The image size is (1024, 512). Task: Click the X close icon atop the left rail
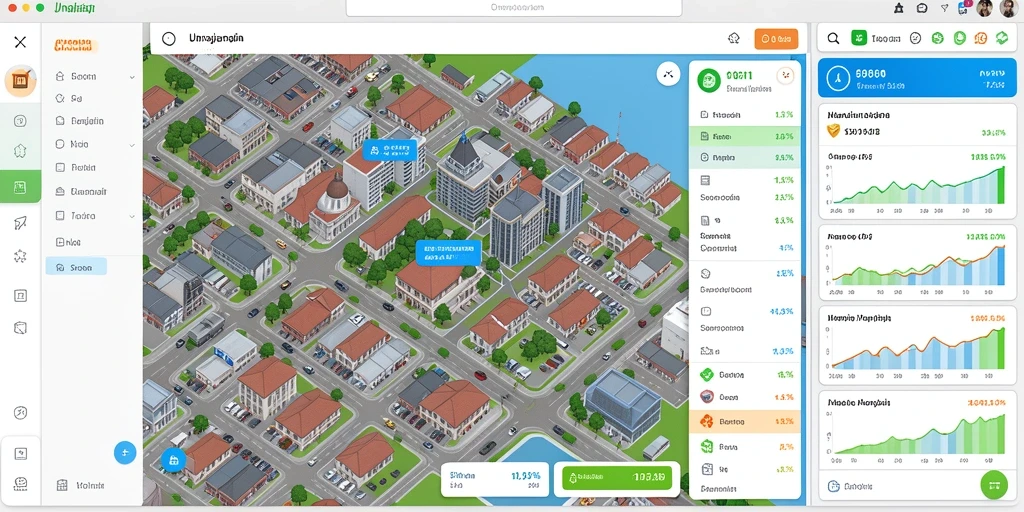click(20, 42)
